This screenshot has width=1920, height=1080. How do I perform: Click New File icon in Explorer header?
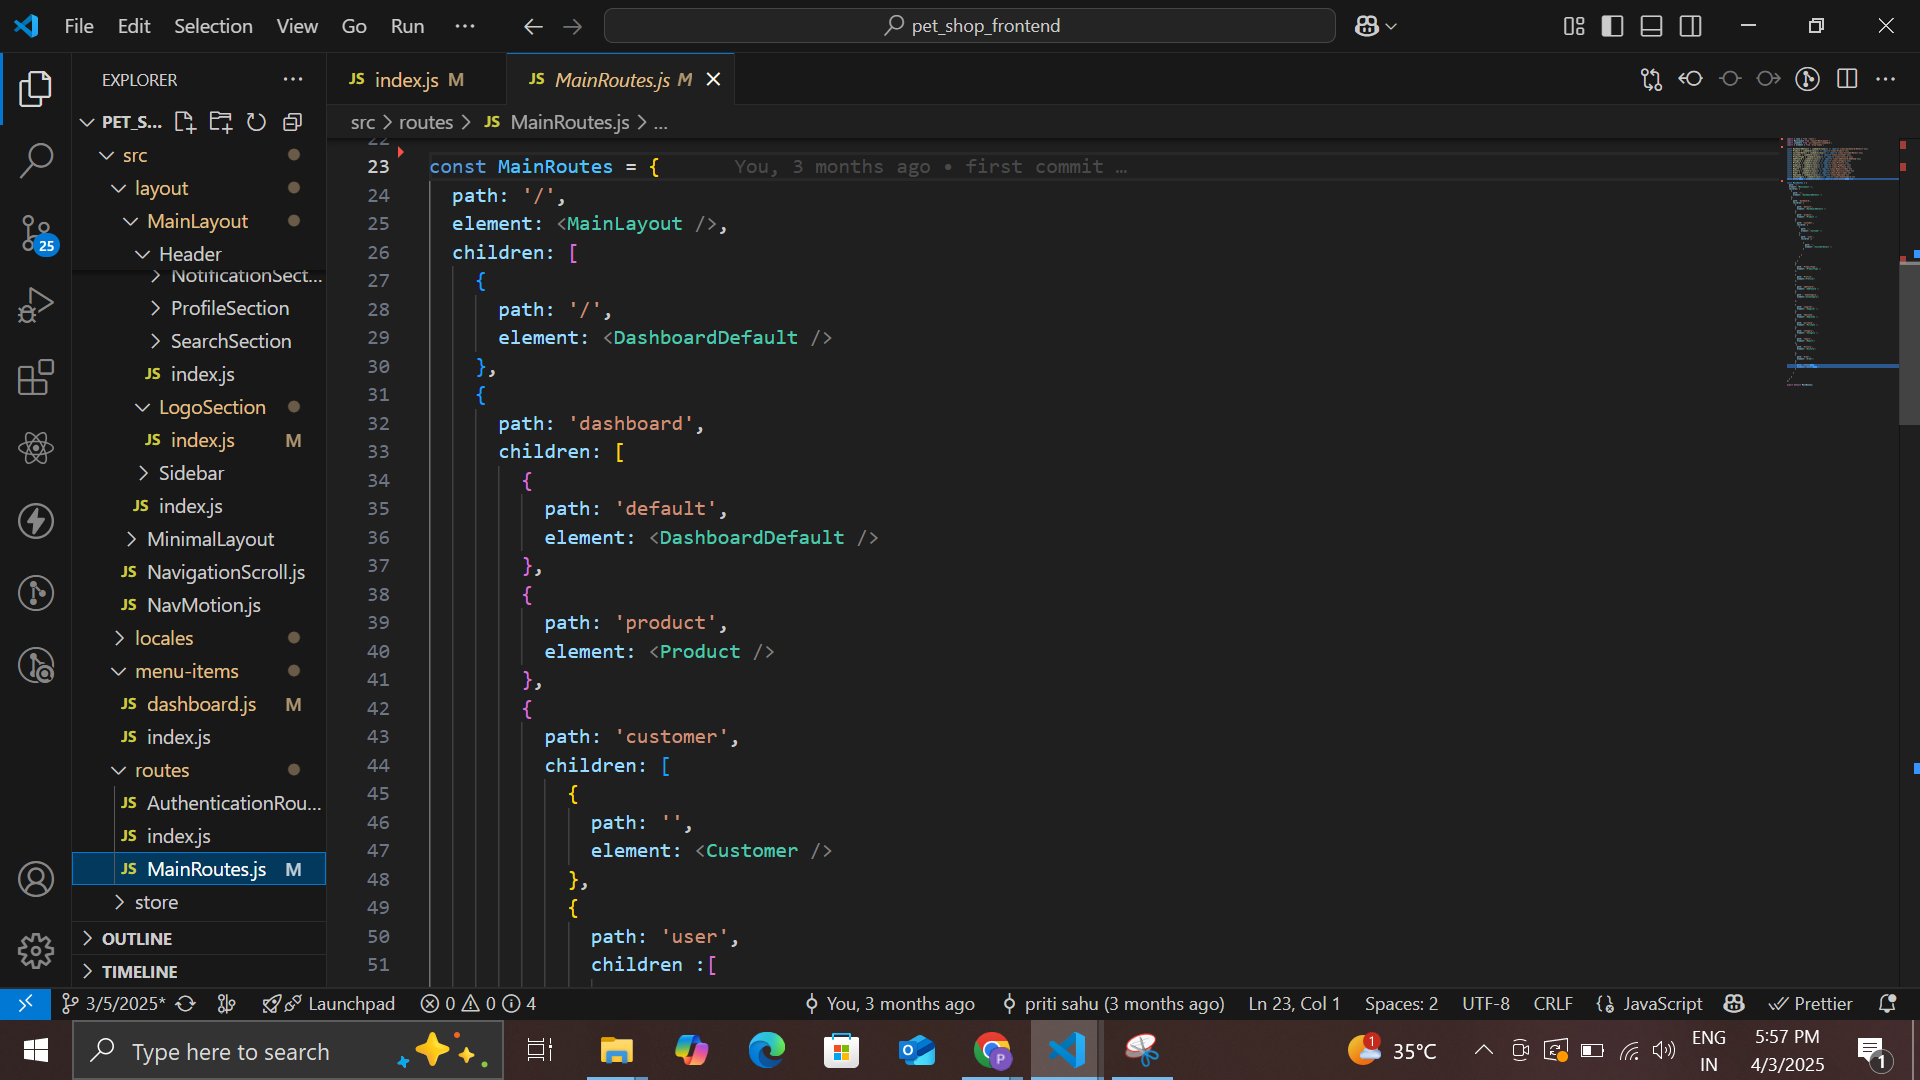pos(184,122)
